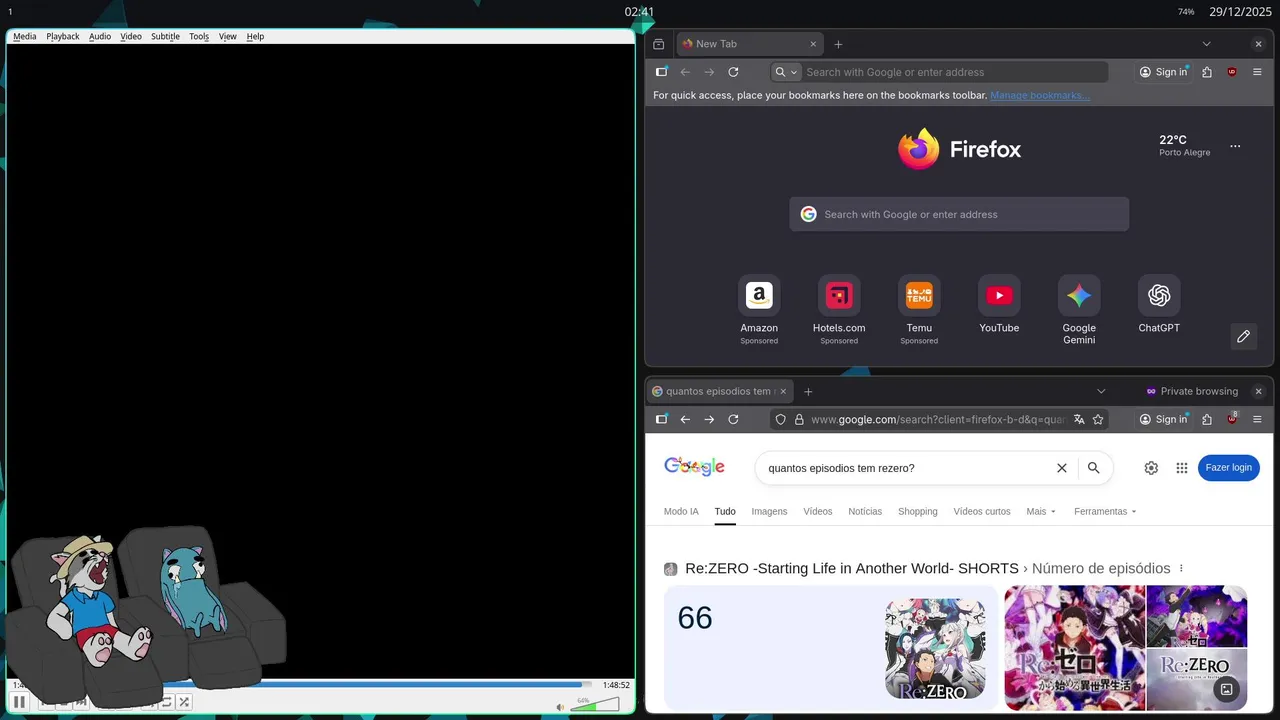1280x720 pixels.
Task: Open Extensions in top Firefox toolbar
Action: [x=1207, y=72]
